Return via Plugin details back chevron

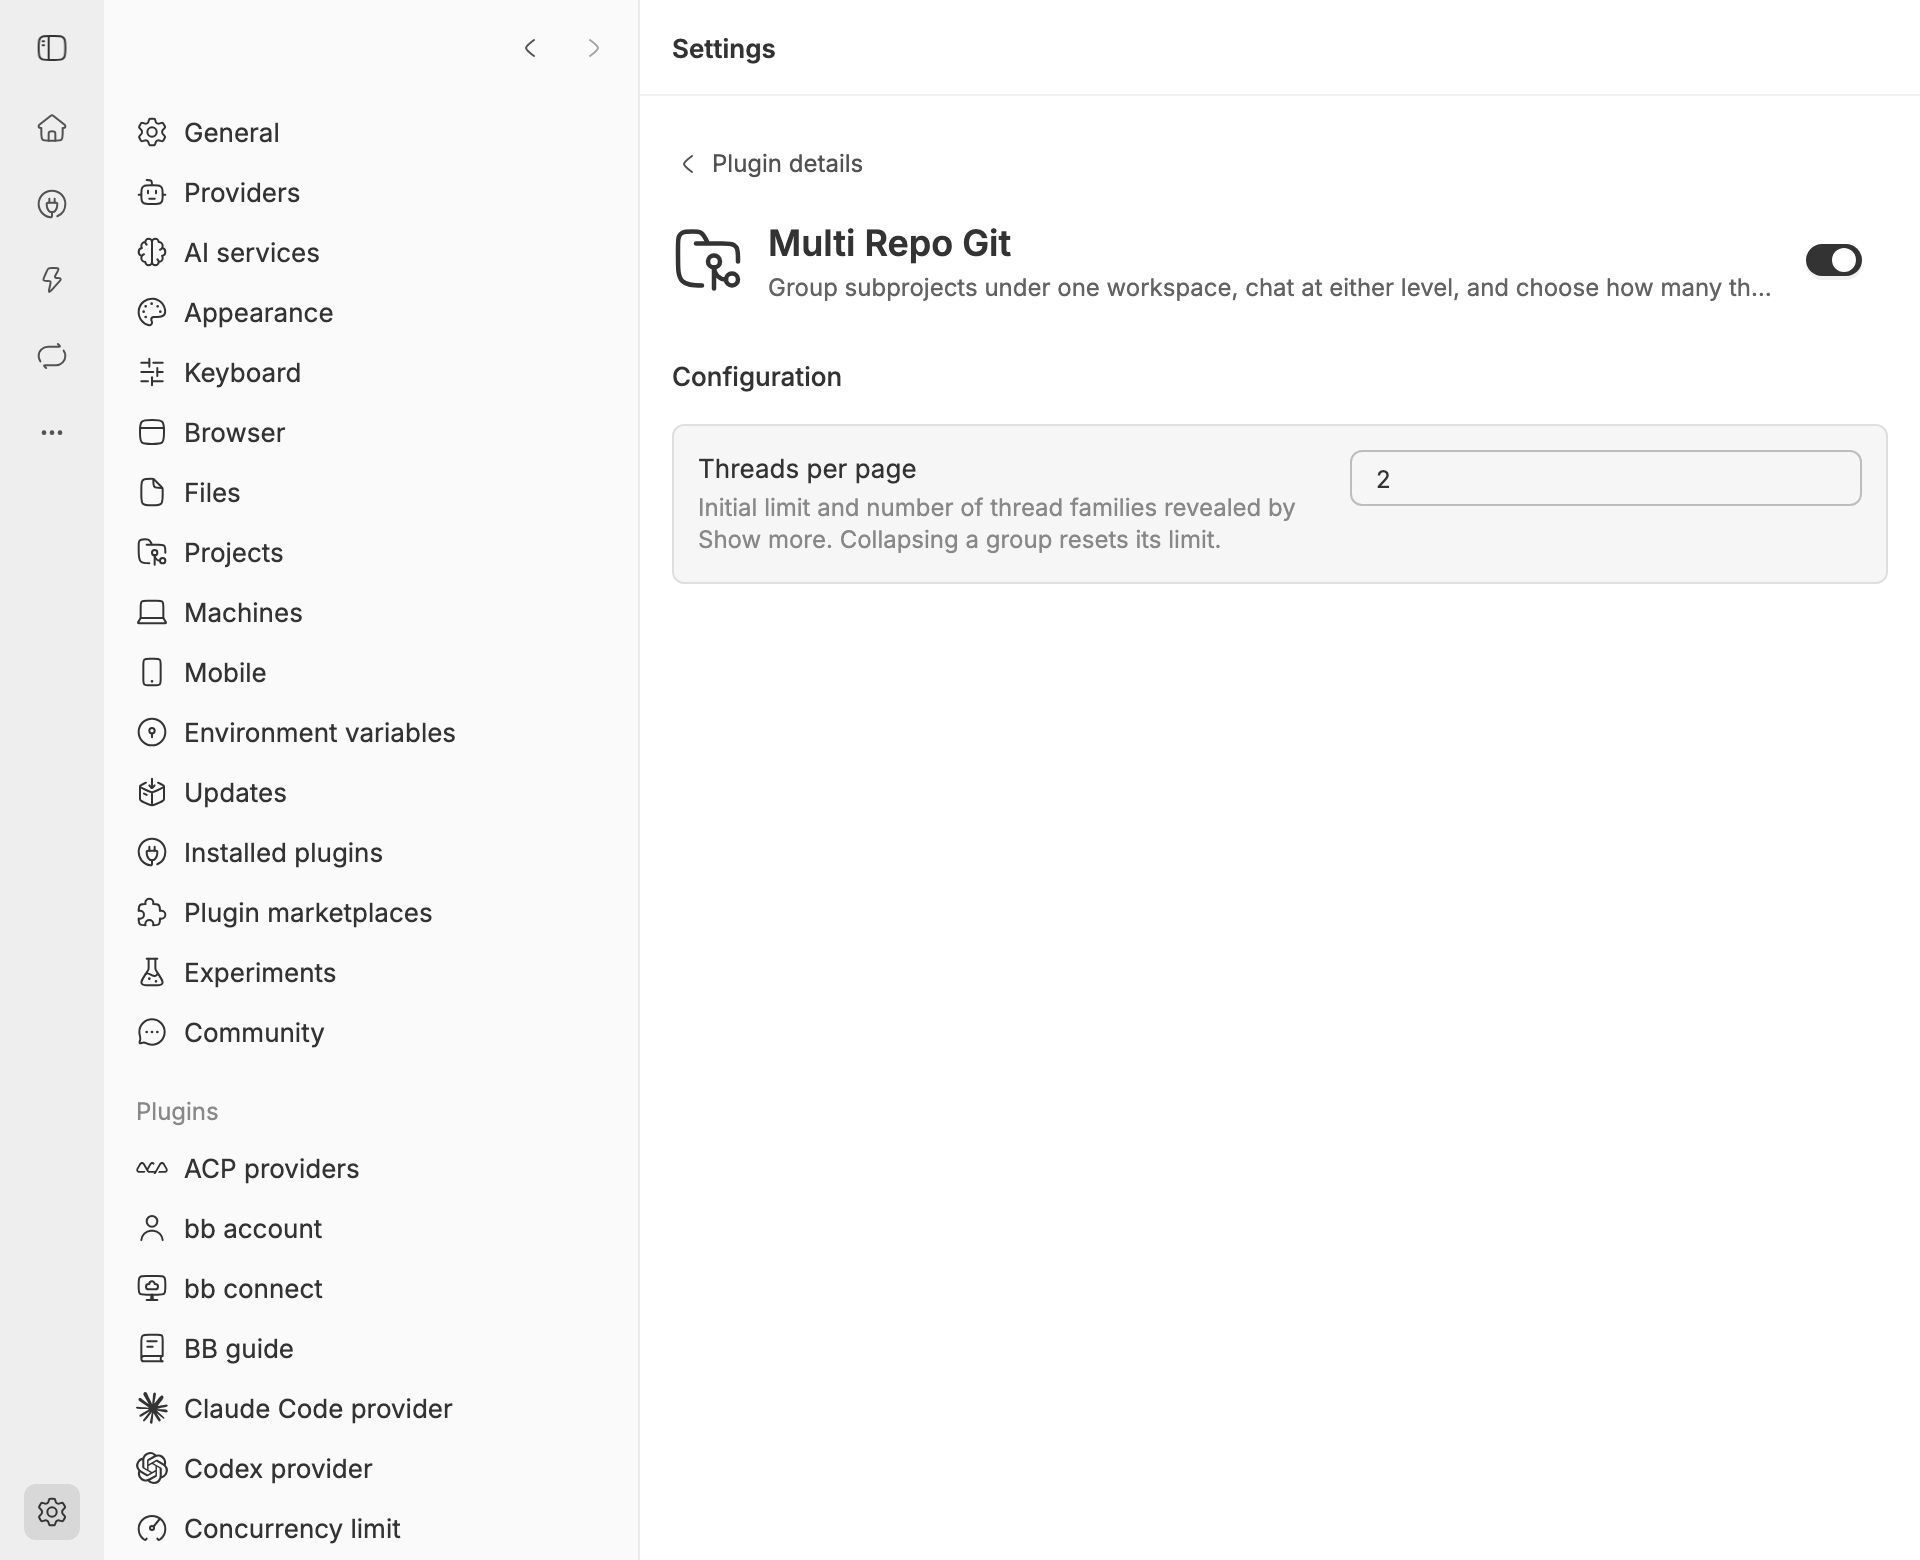687,163
